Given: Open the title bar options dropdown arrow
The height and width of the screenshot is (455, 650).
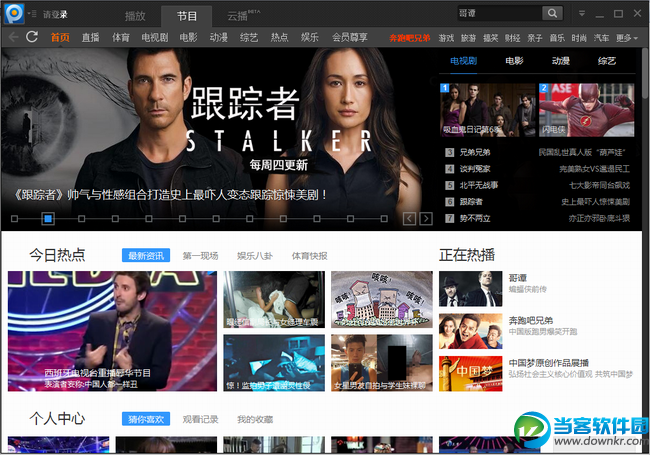Looking at the screenshot, I should pos(582,14).
